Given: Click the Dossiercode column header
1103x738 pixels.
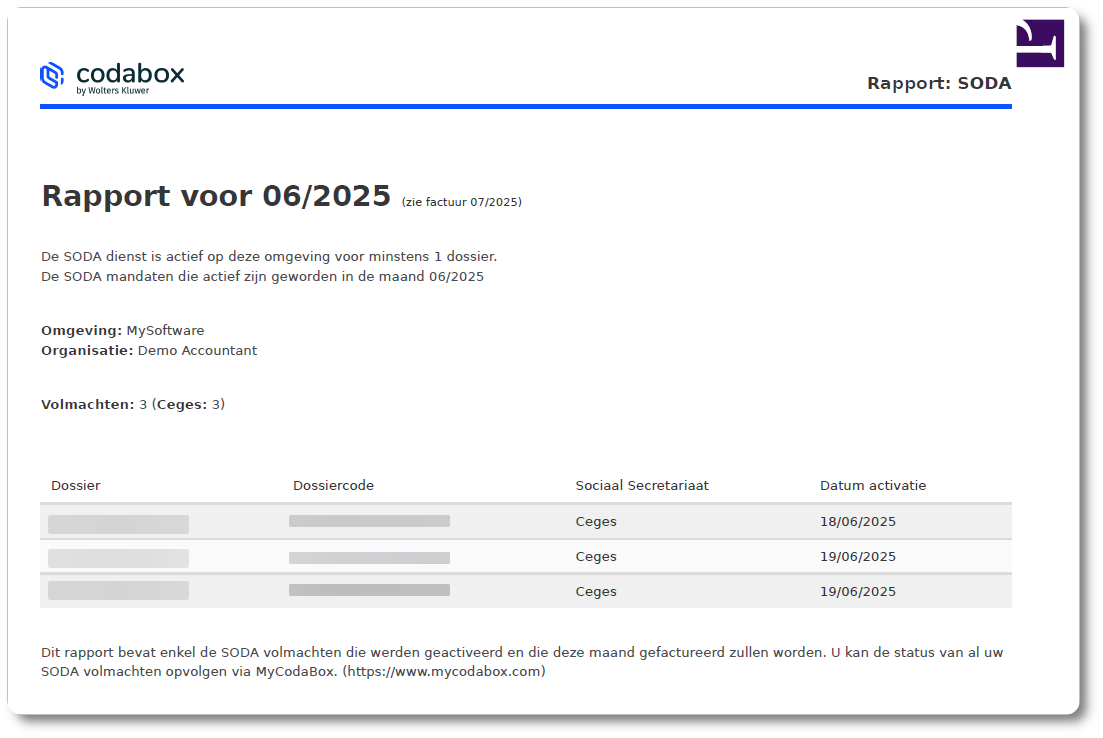Looking at the screenshot, I should (x=332, y=485).
